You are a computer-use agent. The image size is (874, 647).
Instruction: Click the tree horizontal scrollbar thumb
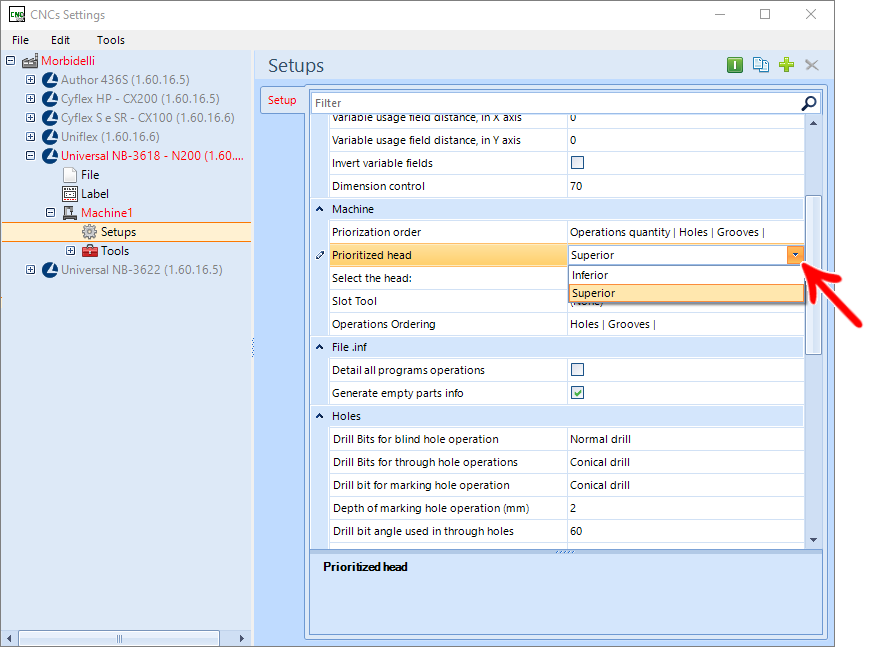pos(119,639)
